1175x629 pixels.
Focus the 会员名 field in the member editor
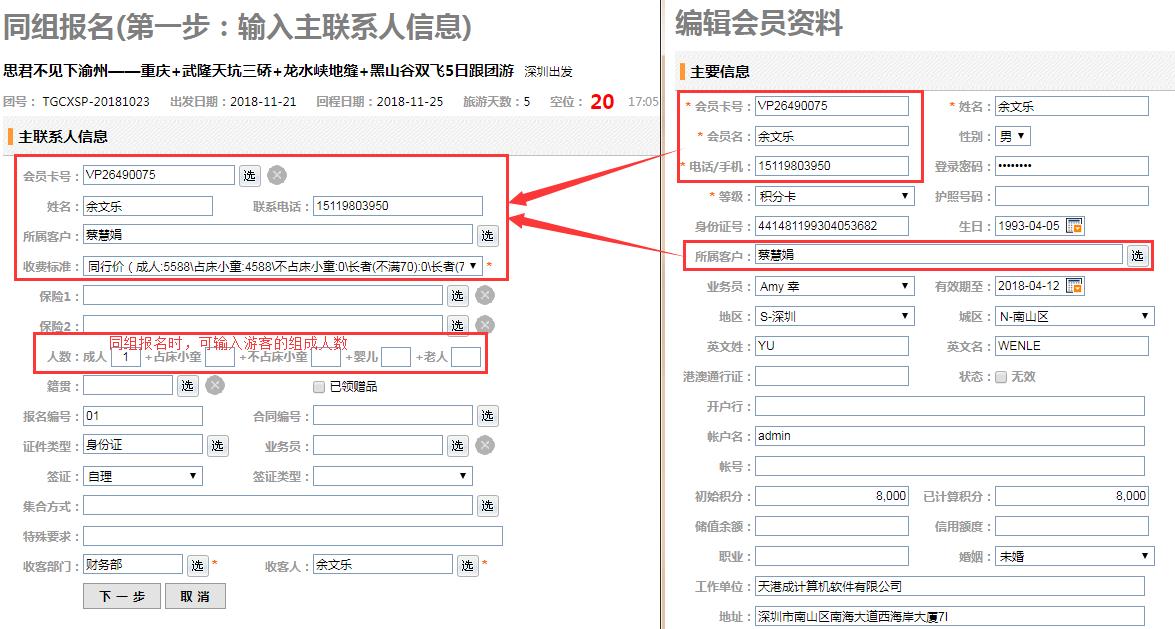[x=832, y=136]
